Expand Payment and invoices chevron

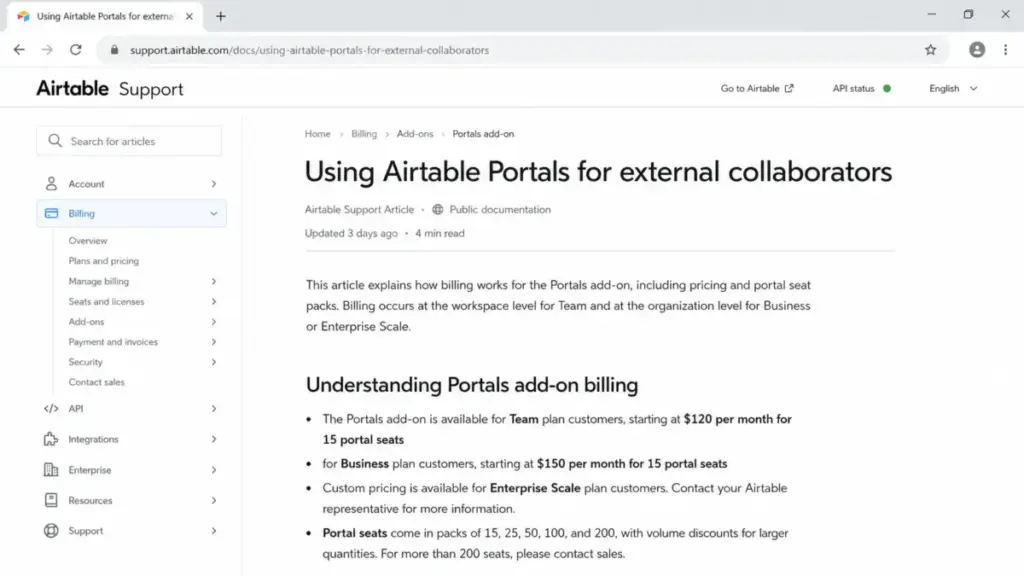[x=214, y=342]
